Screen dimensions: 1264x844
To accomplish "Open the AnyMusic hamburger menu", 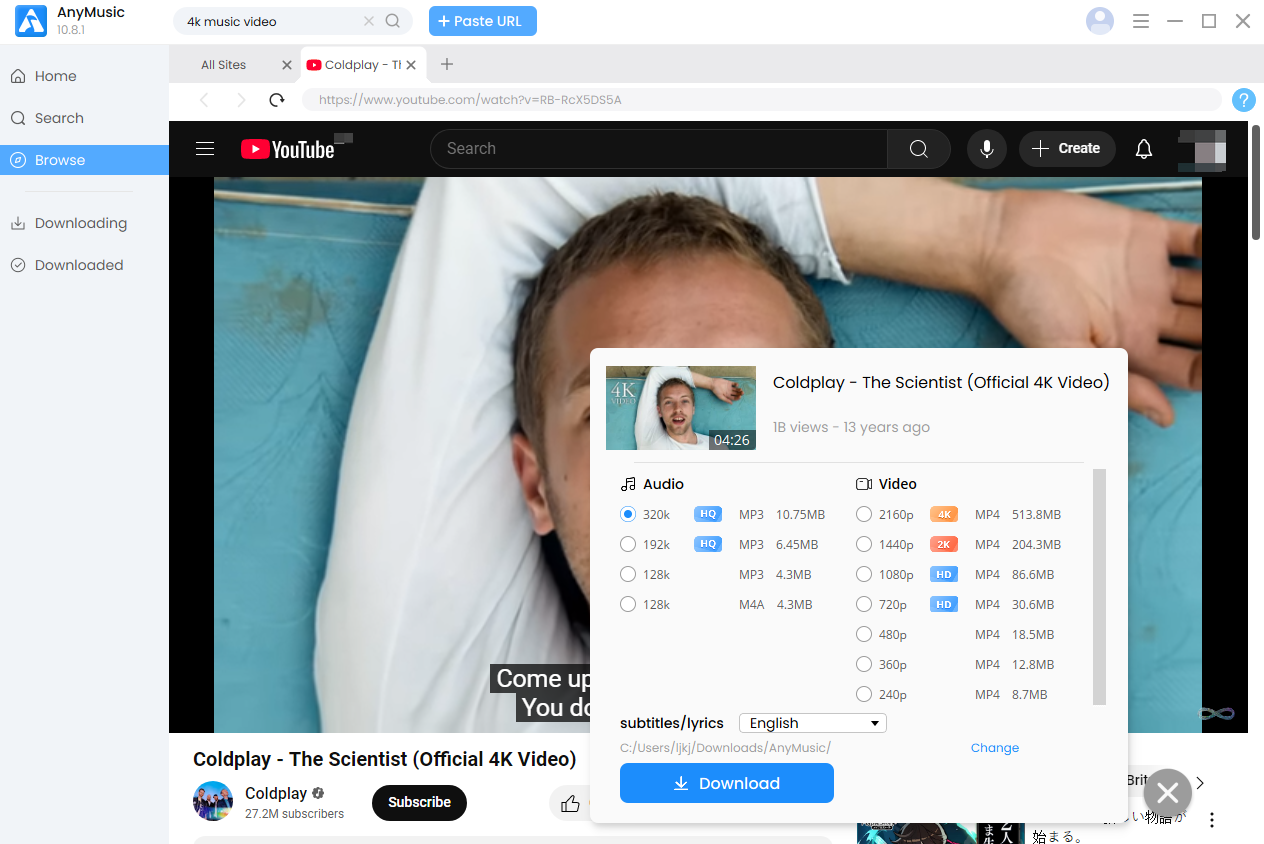I will pos(1141,21).
